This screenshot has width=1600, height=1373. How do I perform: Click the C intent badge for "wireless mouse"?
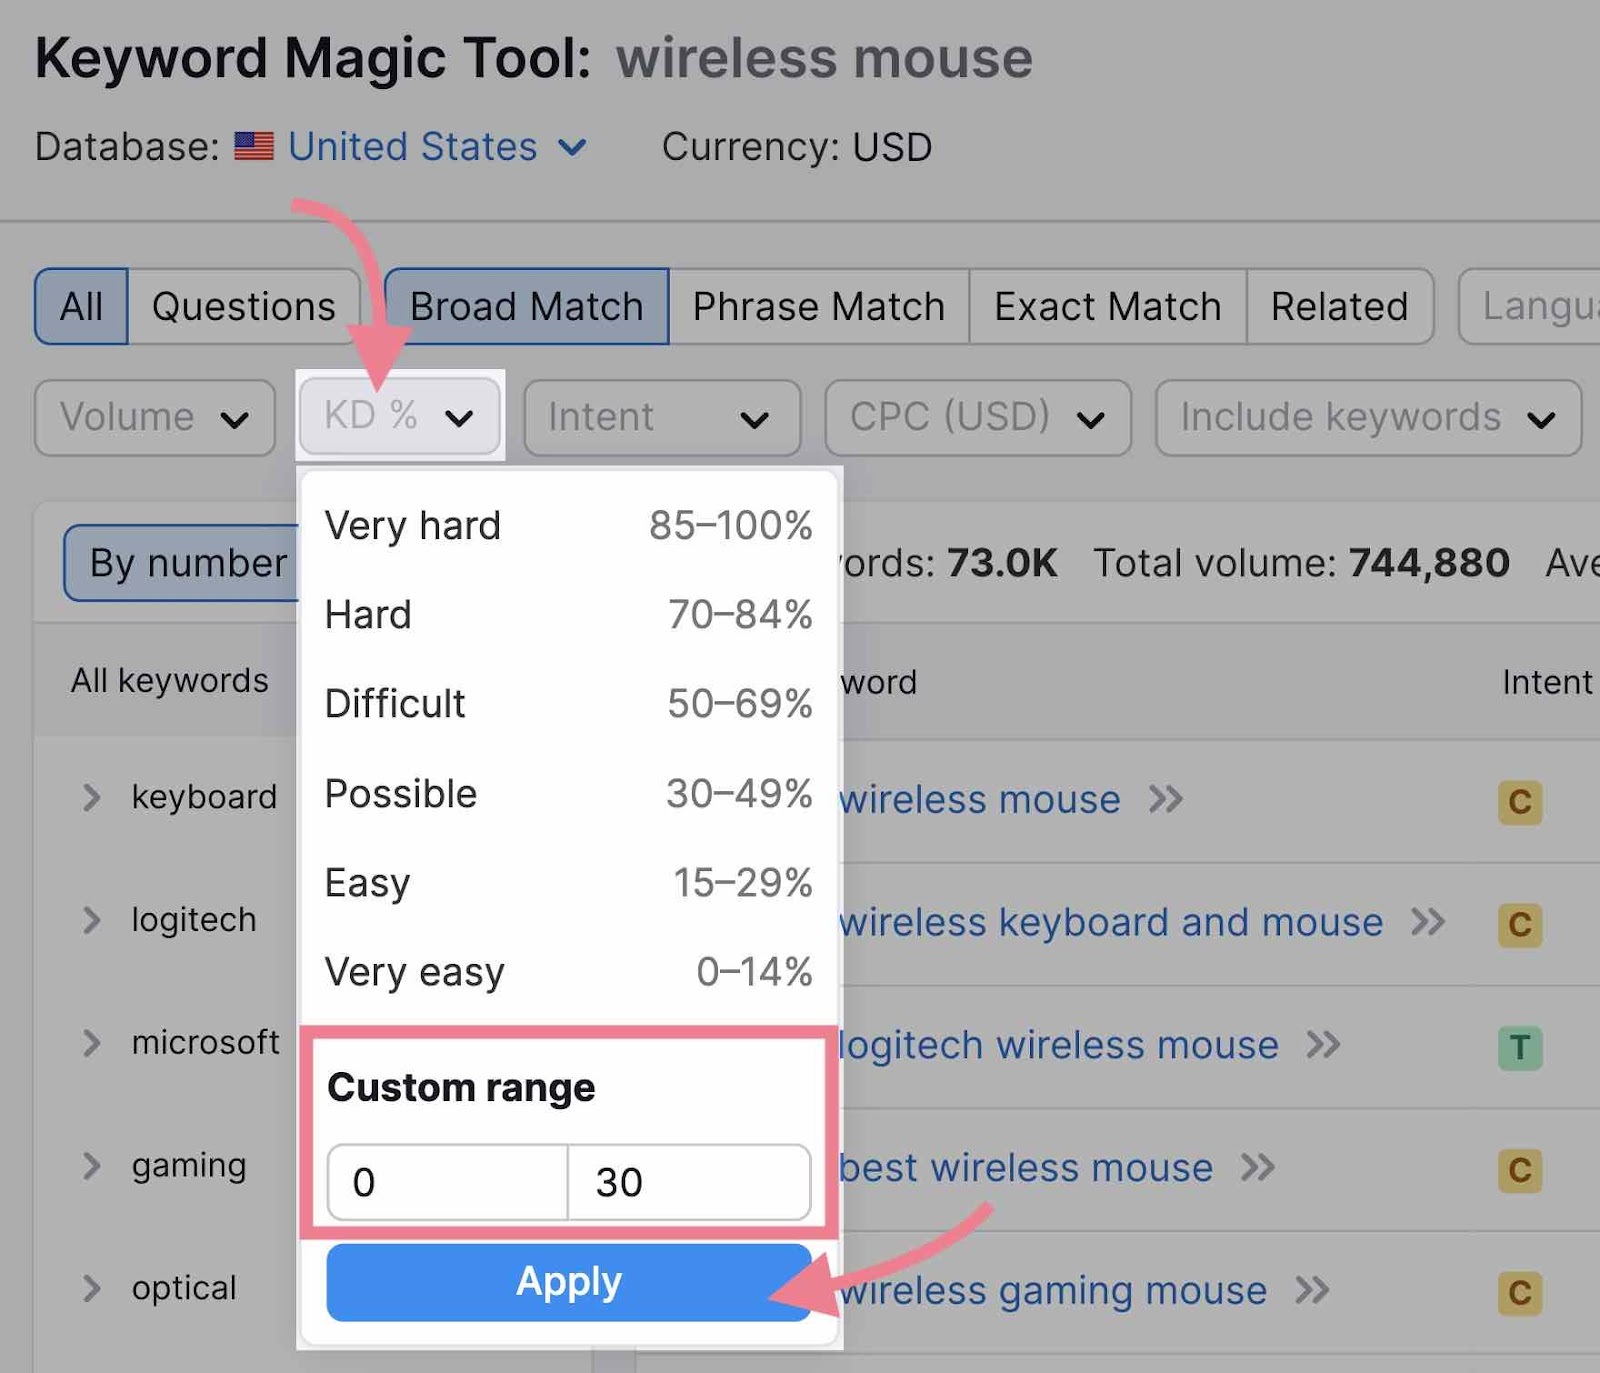(x=1519, y=802)
